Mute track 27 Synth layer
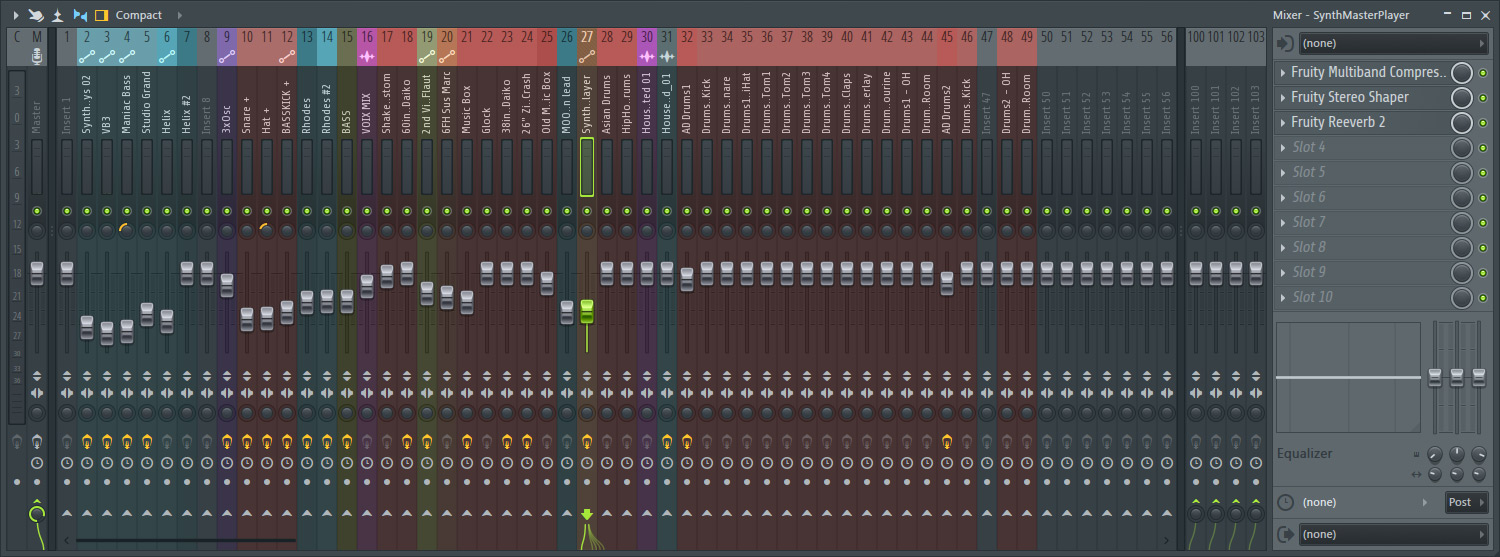 tap(587, 211)
